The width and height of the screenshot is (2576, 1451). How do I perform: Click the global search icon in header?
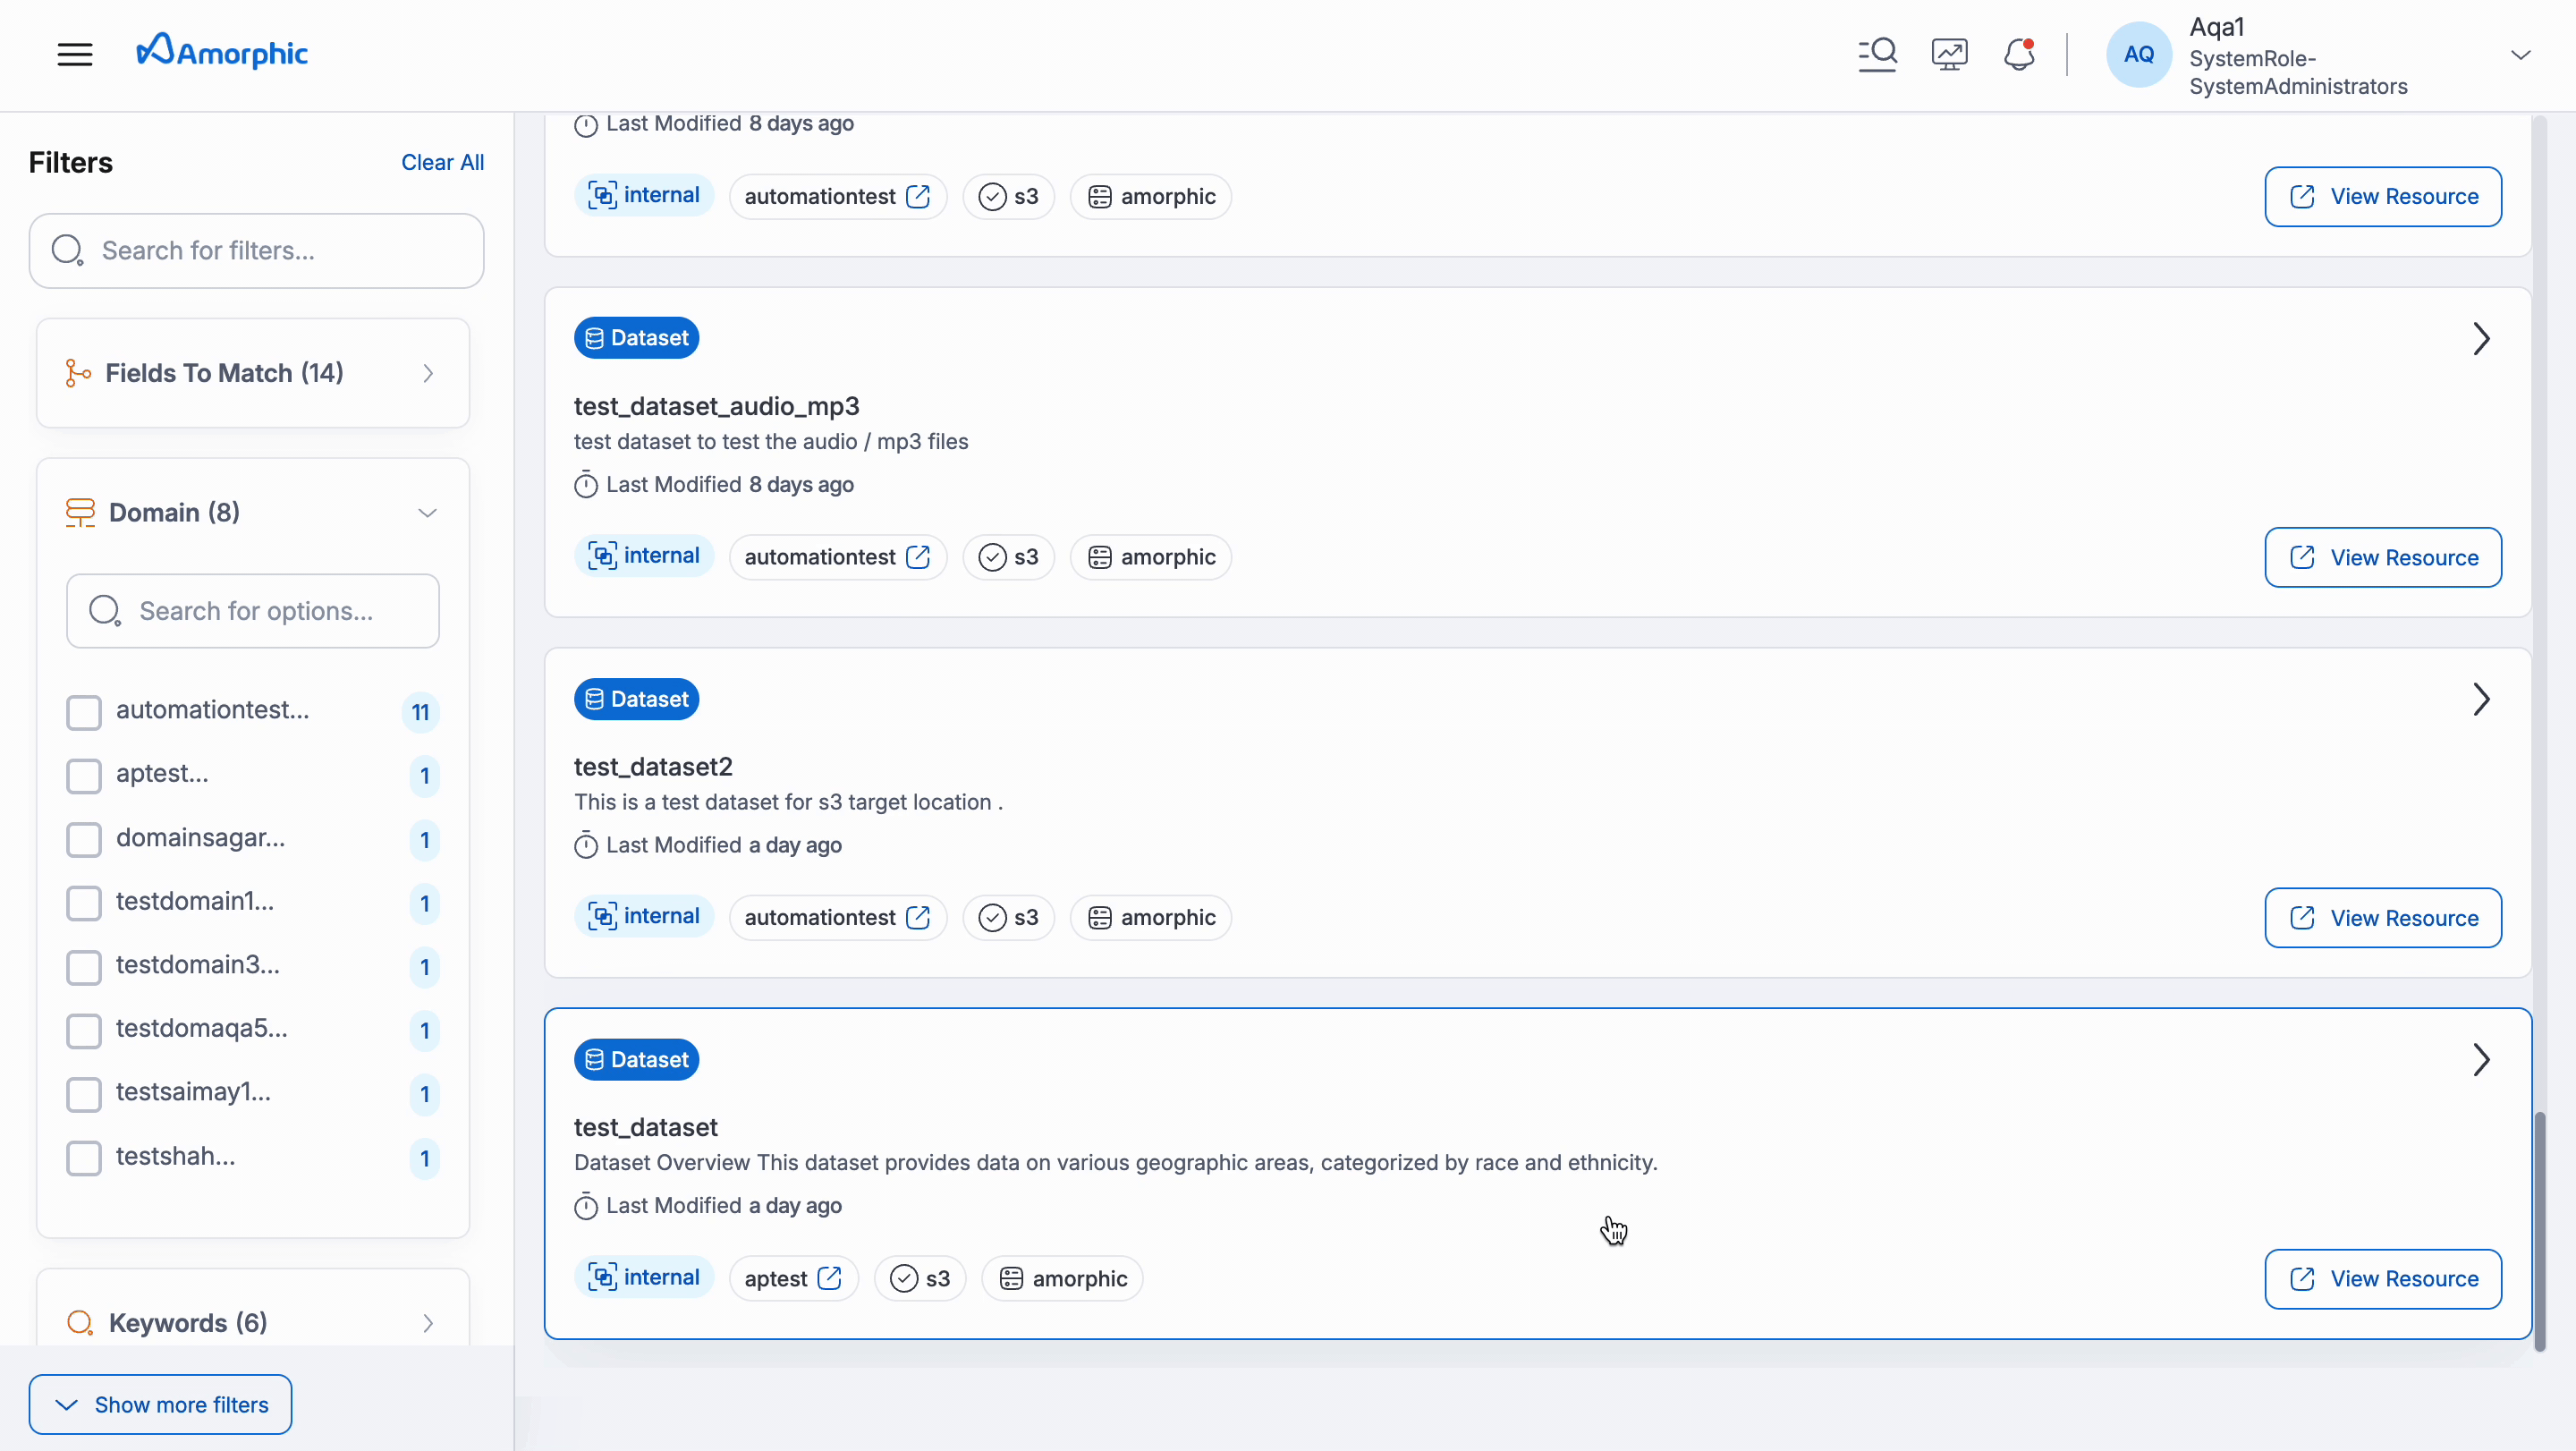(1877, 54)
